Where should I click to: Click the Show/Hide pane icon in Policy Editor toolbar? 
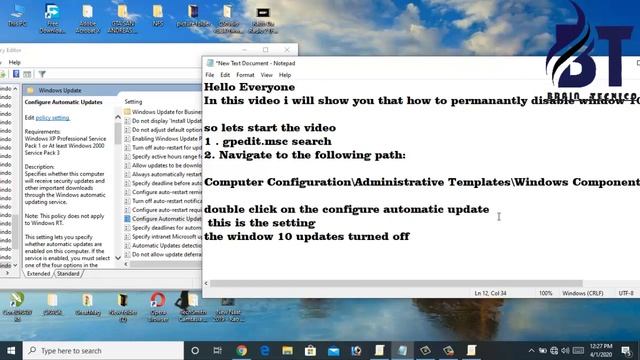pos(27,74)
